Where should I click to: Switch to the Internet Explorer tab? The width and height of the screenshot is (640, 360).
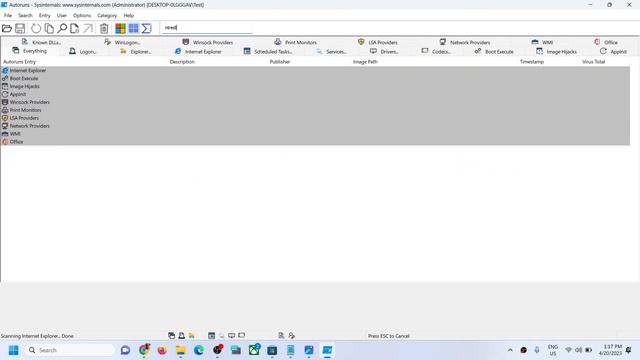198,51
